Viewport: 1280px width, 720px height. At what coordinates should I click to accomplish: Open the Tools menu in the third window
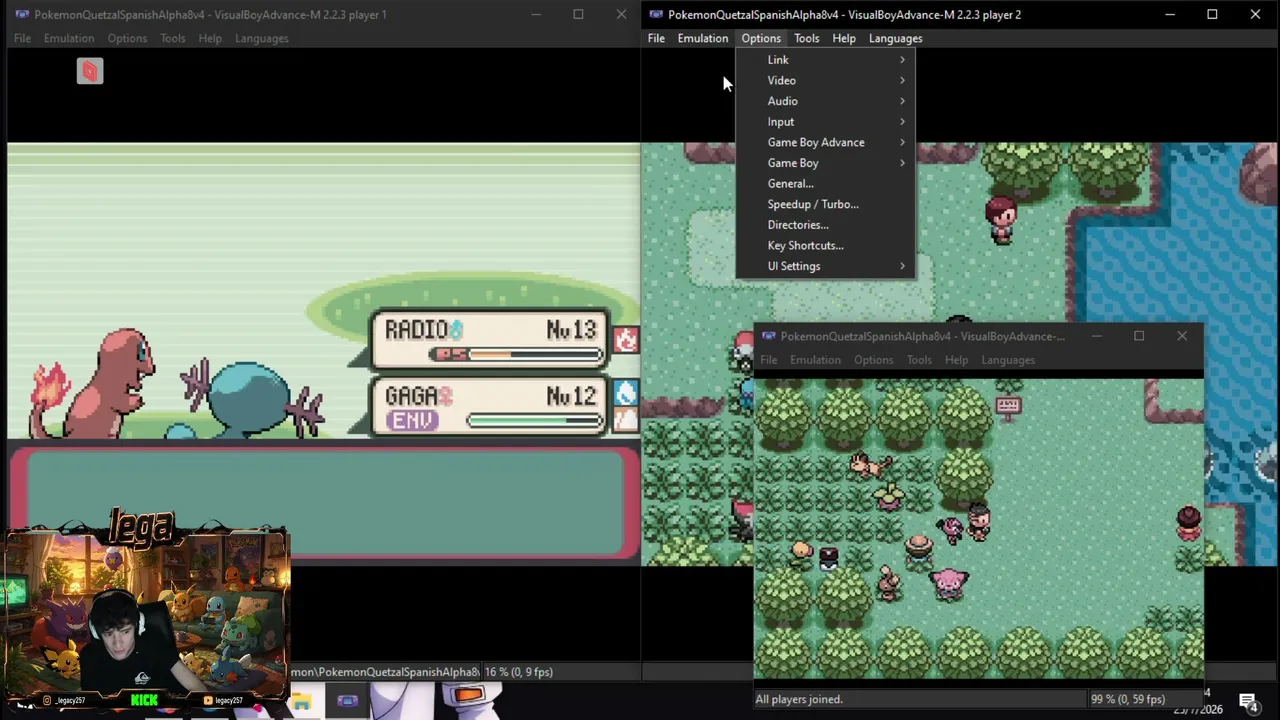[919, 360]
